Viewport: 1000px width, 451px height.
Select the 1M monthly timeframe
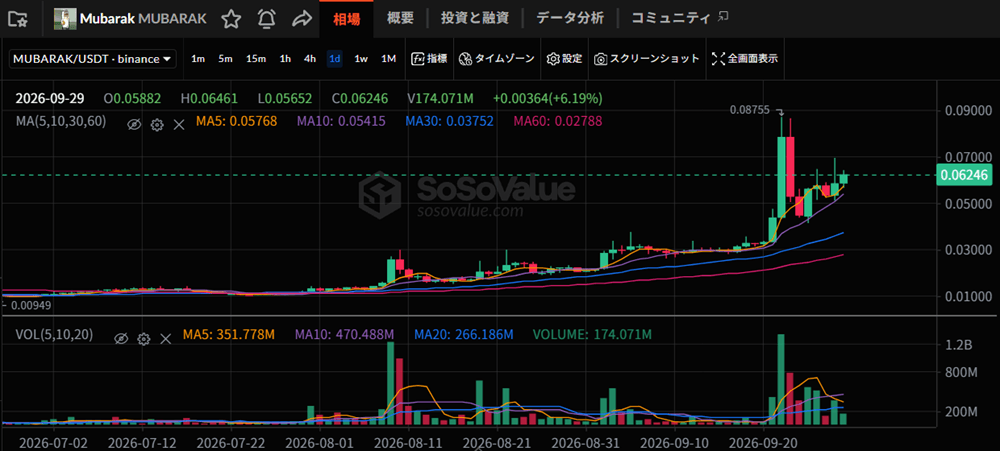(x=388, y=59)
